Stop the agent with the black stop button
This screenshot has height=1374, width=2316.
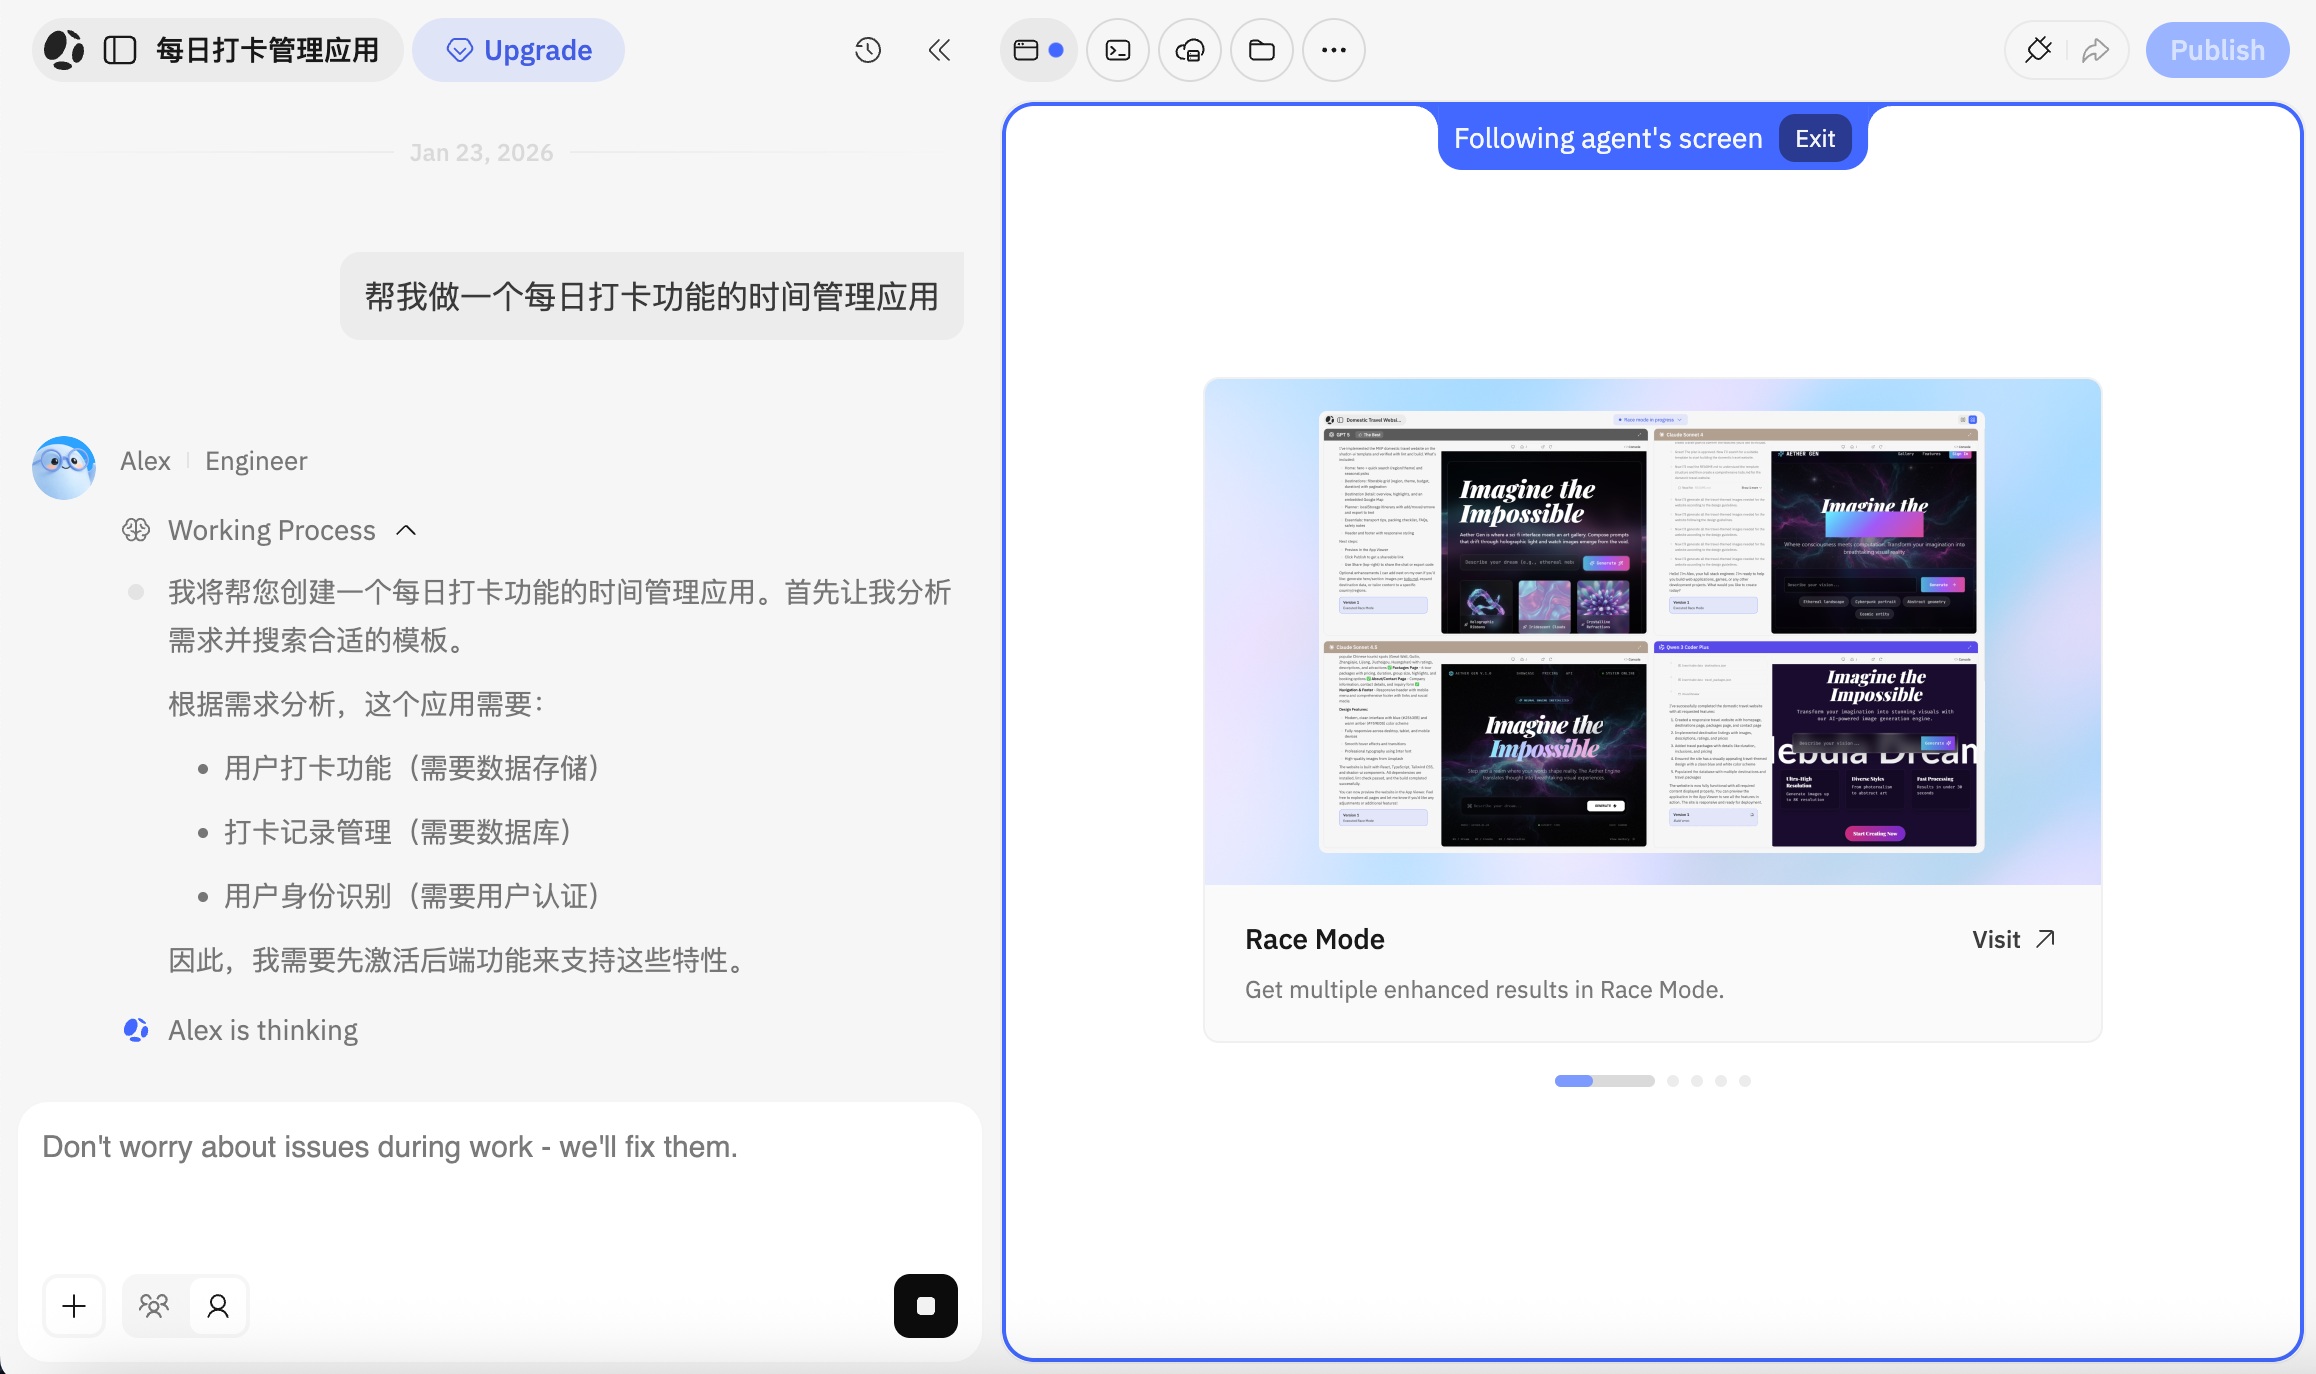tap(925, 1305)
